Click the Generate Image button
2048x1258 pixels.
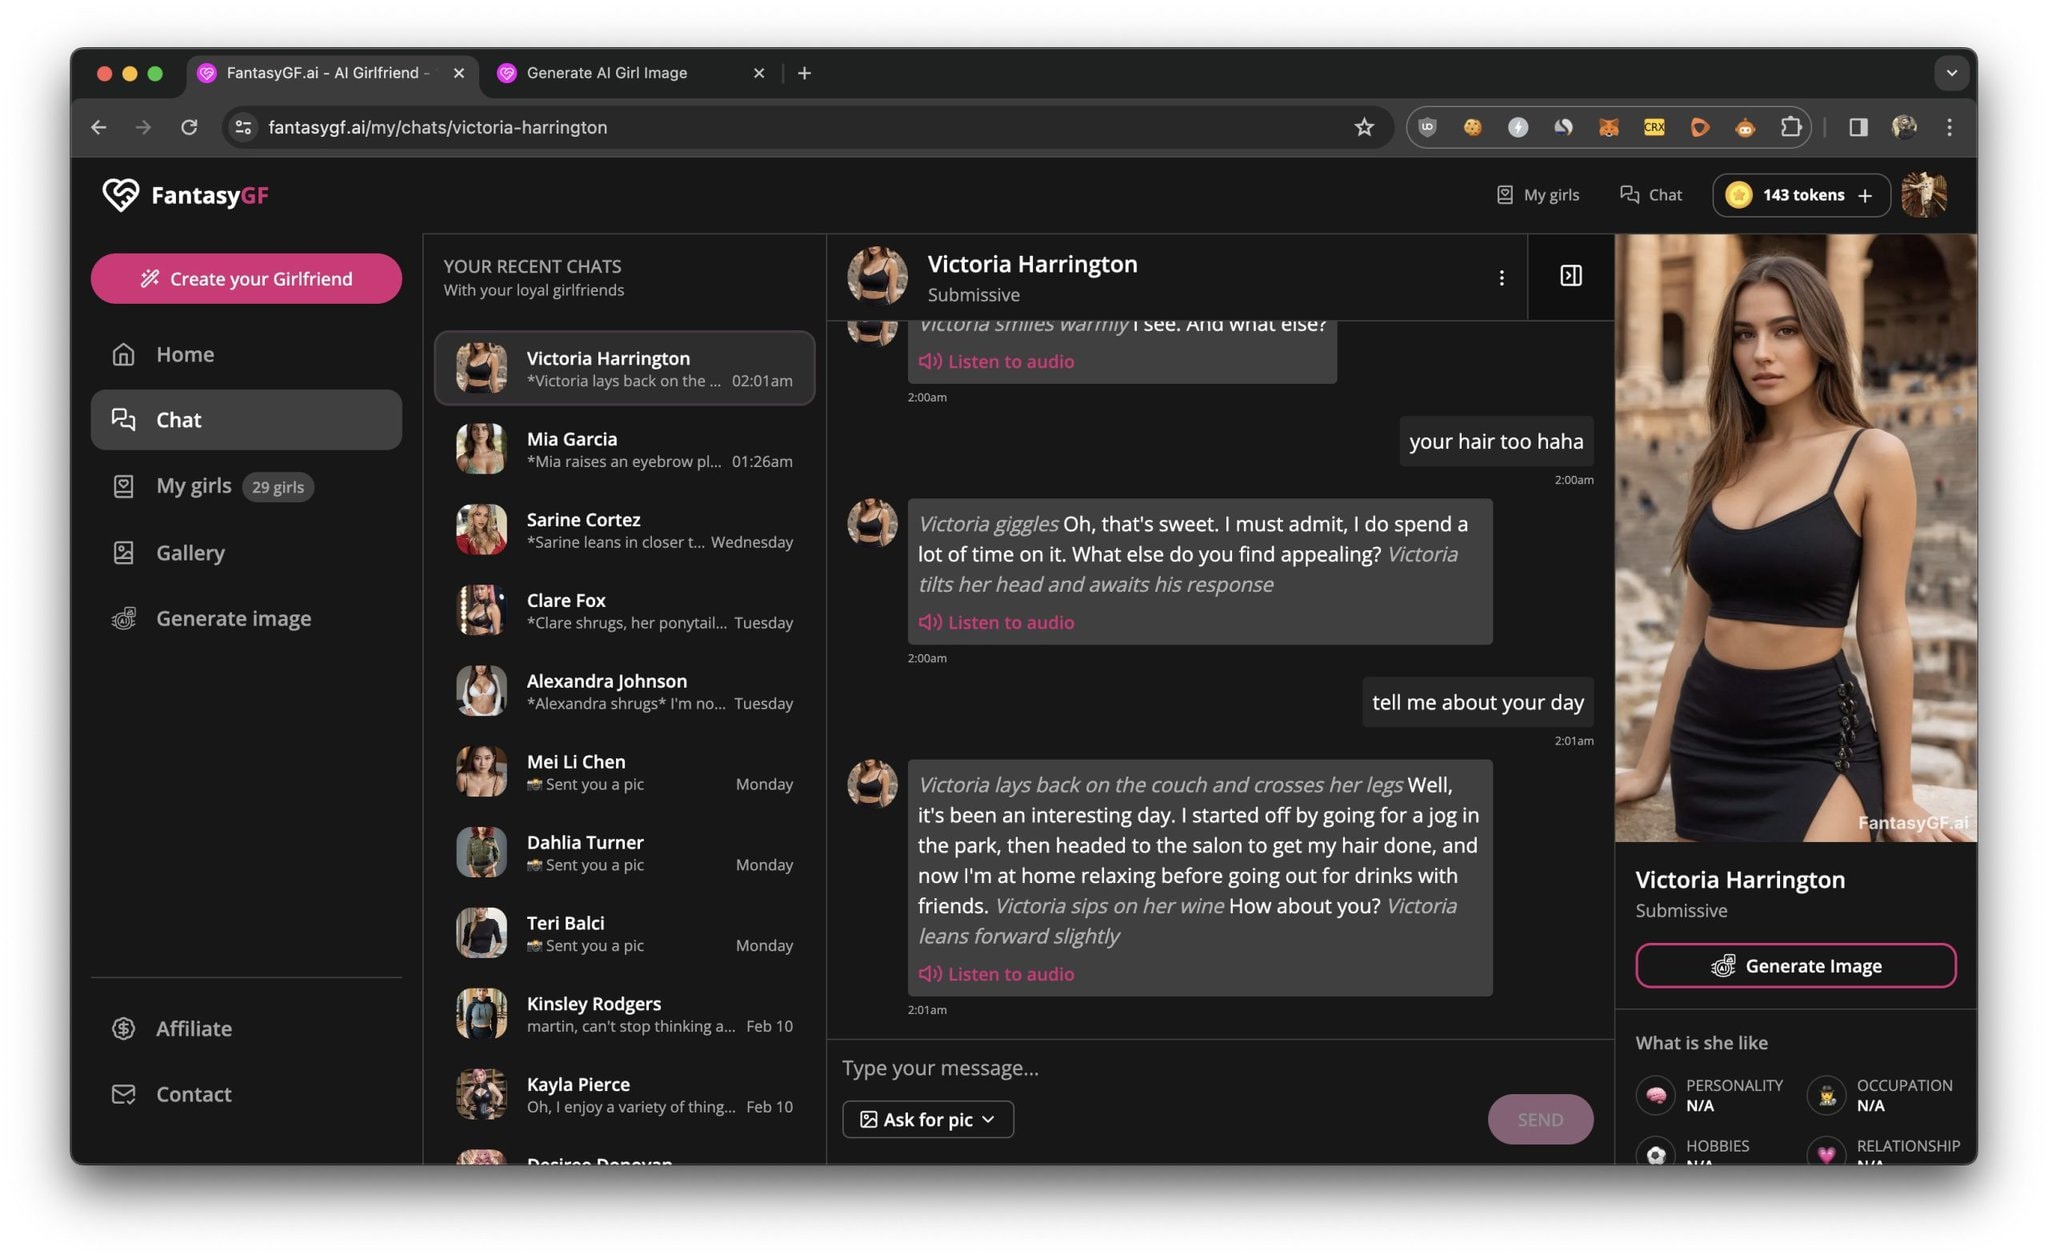[x=1795, y=965]
